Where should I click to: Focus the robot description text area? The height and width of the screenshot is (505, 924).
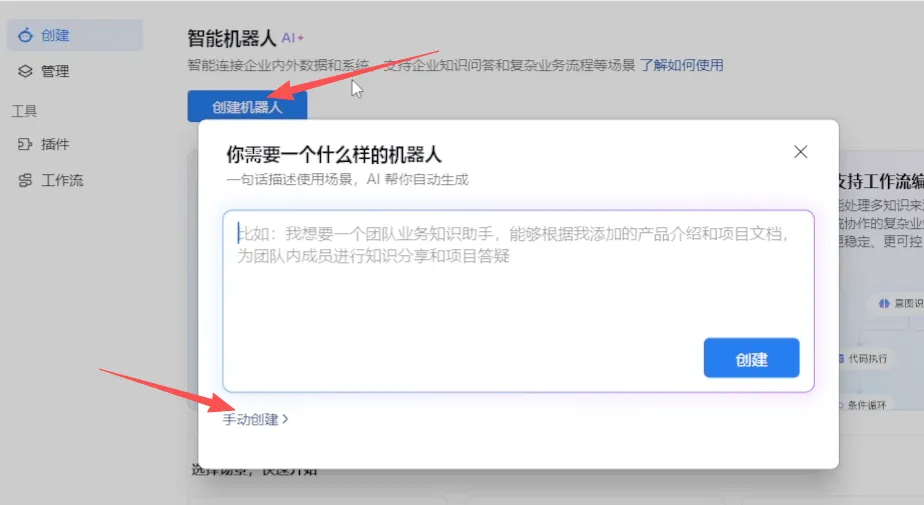519,301
